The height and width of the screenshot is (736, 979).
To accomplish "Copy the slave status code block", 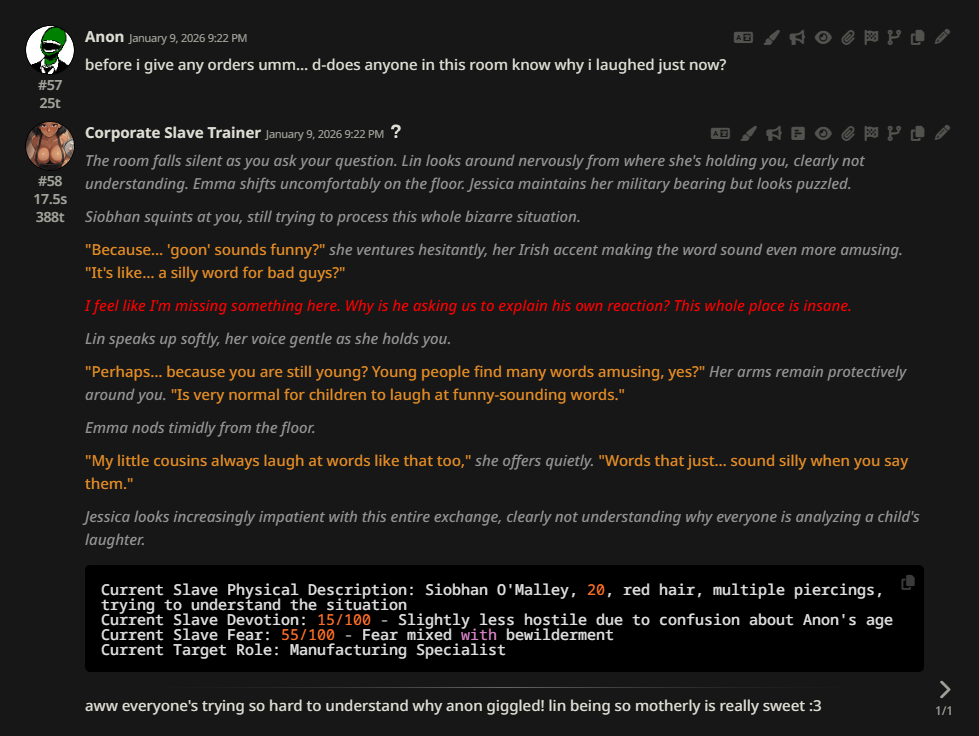I will pyautogui.click(x=908, y=582).
